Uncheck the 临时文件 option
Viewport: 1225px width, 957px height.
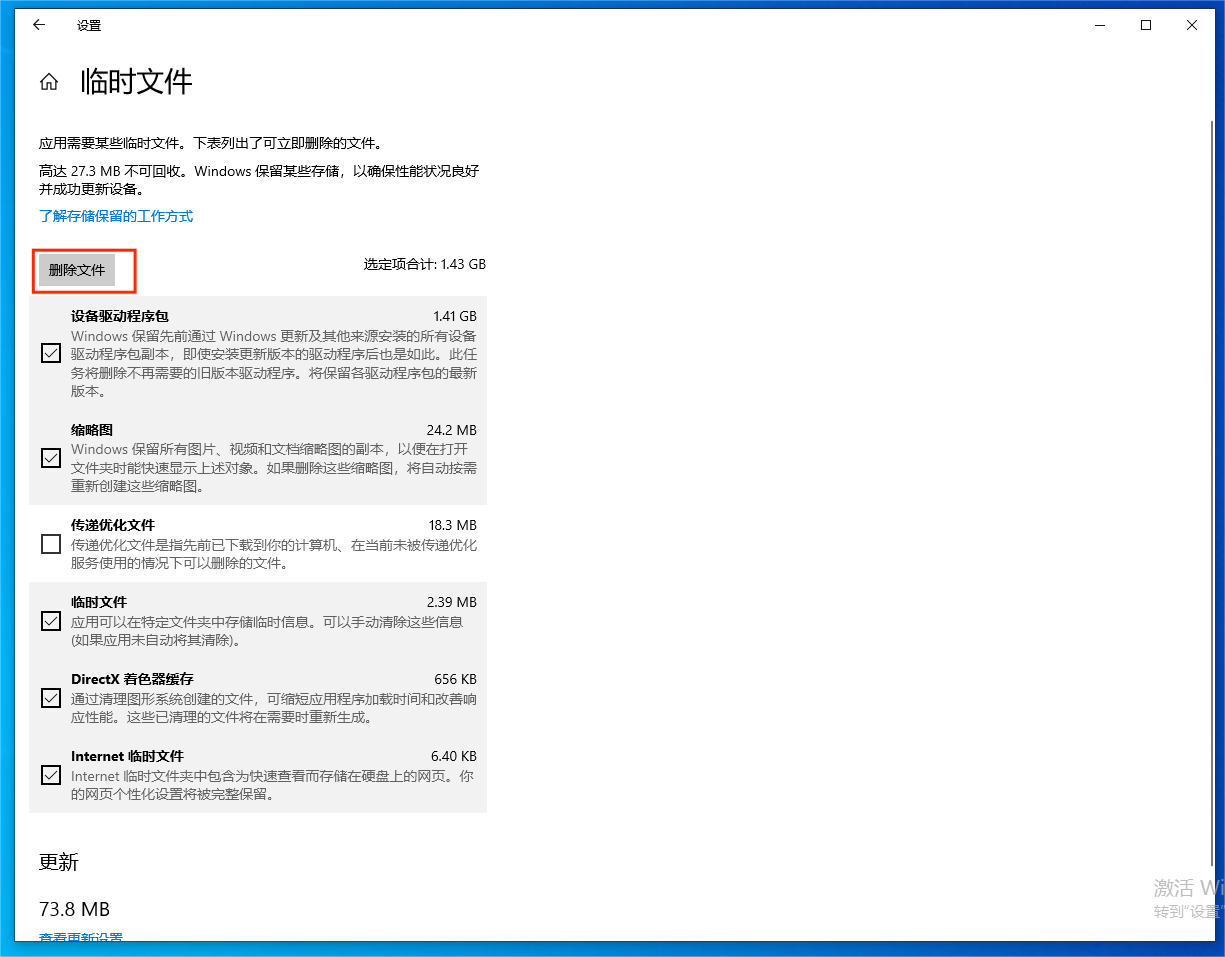click(50, 620)
